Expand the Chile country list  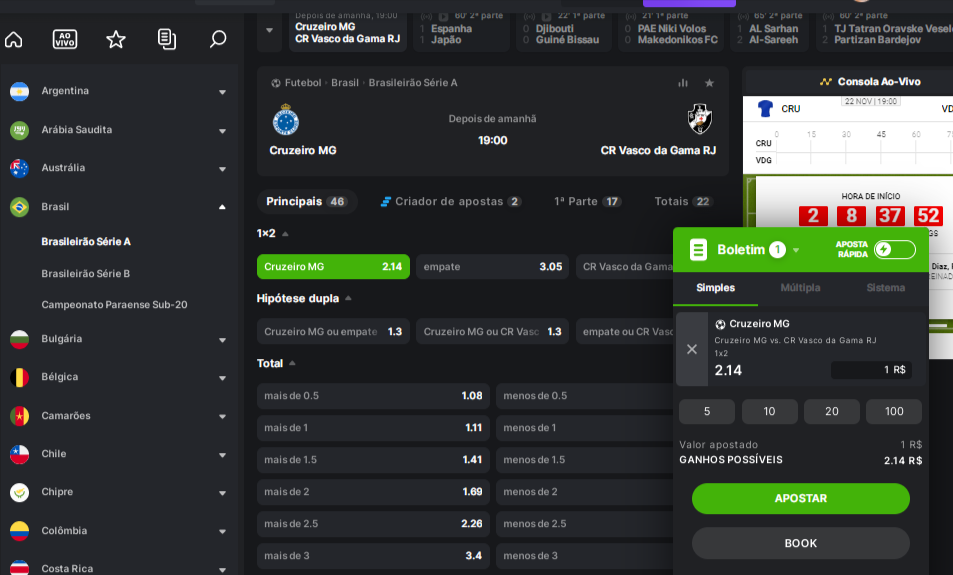click(222, 455)
